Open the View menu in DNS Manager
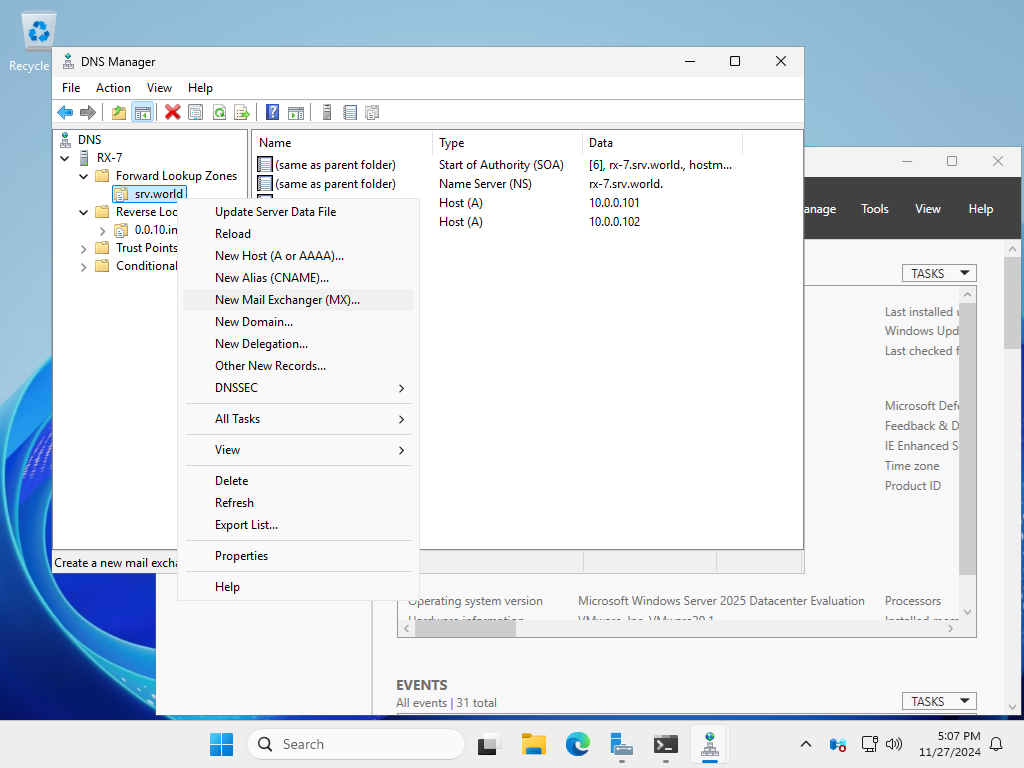Screen dimensions: 1024x768 (x=159, y=88)
